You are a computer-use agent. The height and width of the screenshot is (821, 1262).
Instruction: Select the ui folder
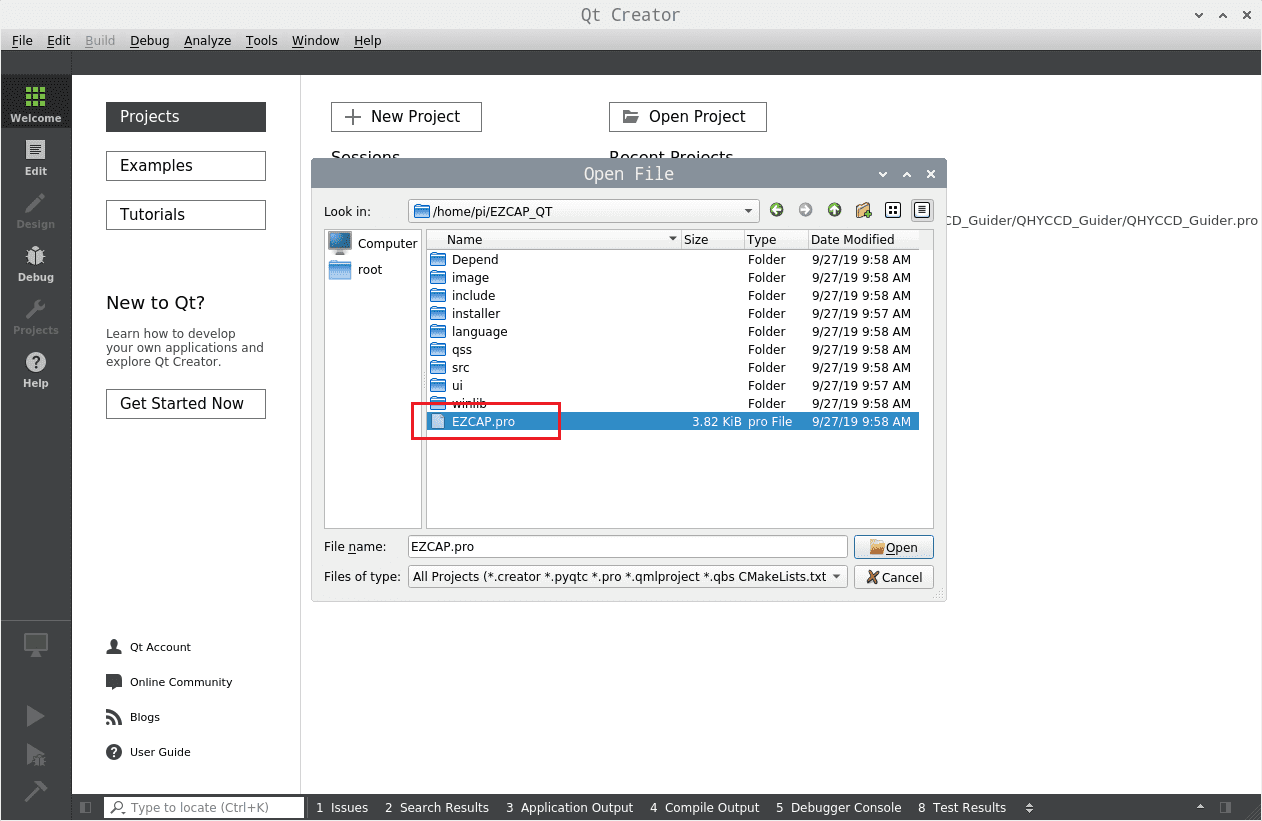(673, 386)
